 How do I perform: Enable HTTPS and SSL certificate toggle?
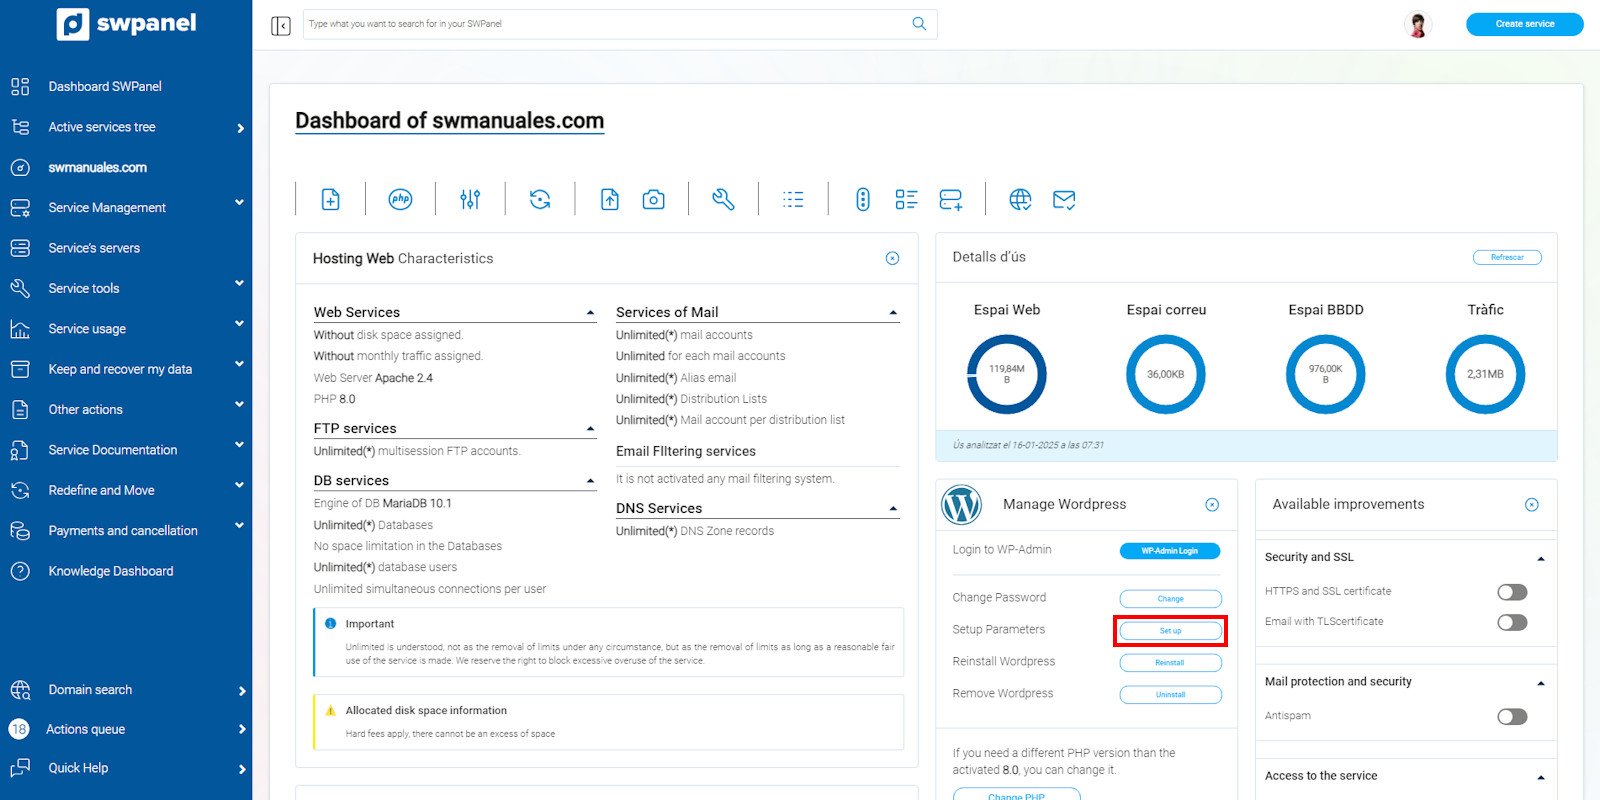click(x=1512, y=592)
